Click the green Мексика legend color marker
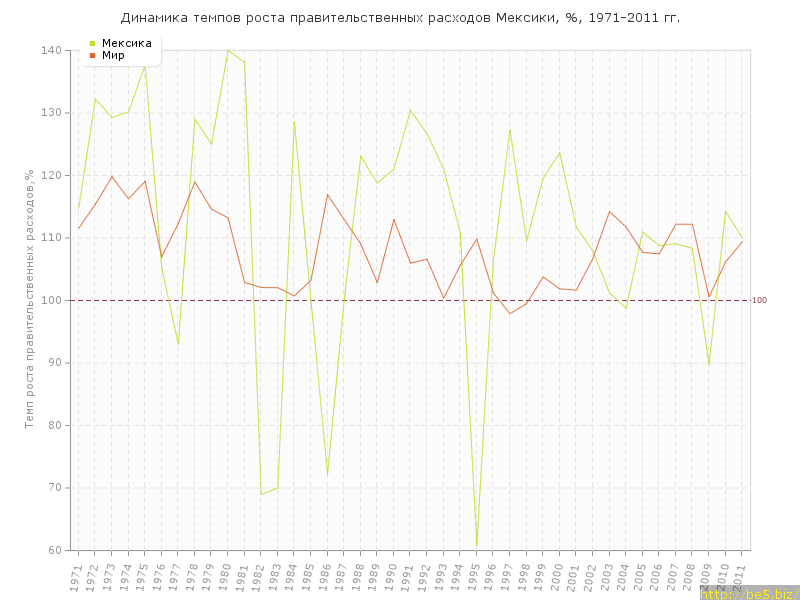The image size is (800, 600). pyautogui.click(x=93, y=43)
